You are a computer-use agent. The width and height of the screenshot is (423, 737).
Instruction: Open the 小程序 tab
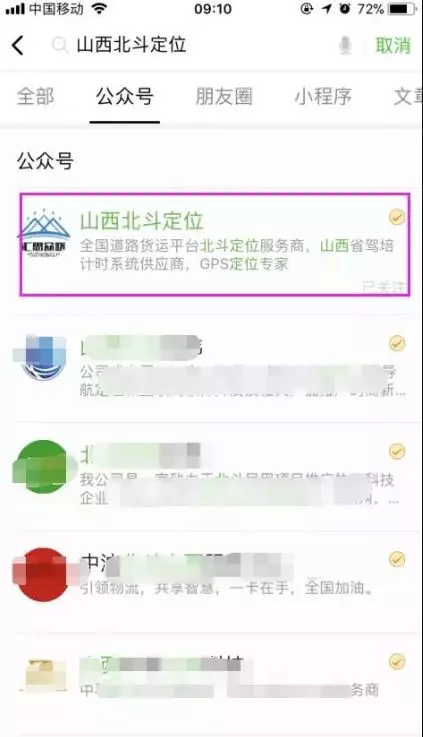tap(323, 96)
